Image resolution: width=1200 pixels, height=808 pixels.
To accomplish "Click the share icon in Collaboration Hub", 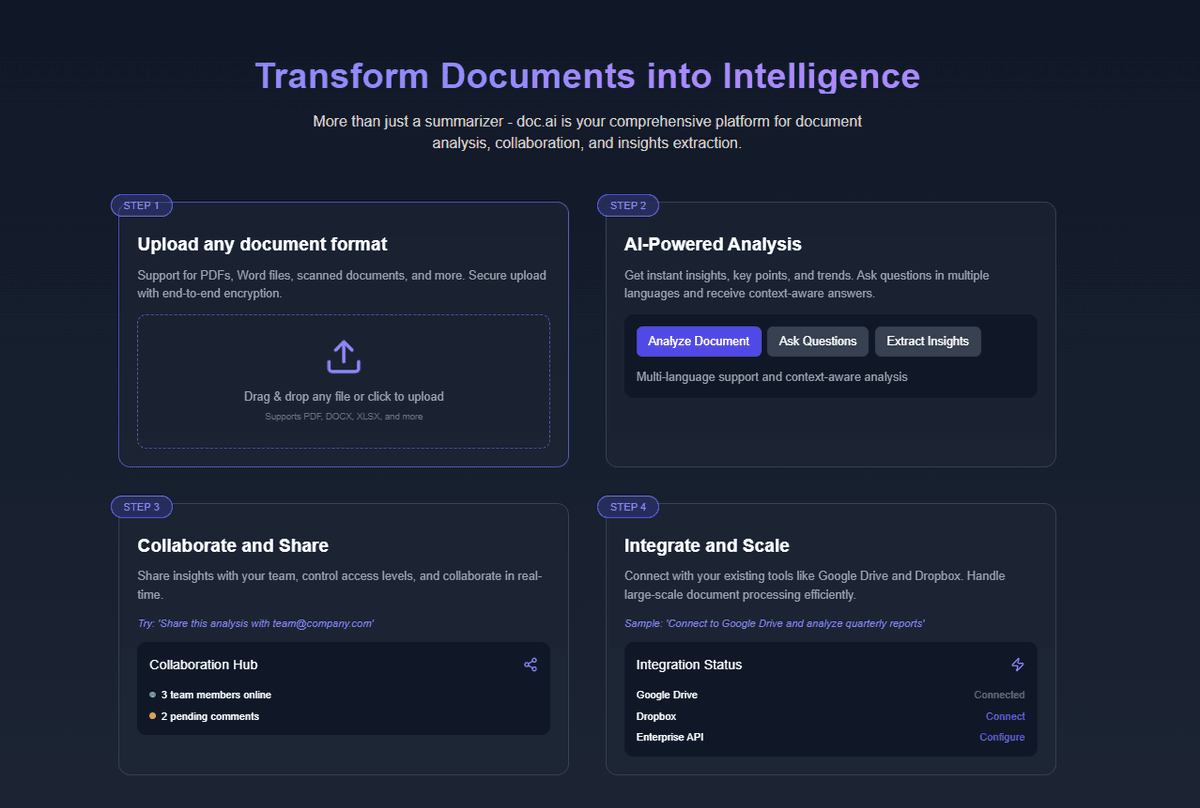I will 530,665.
